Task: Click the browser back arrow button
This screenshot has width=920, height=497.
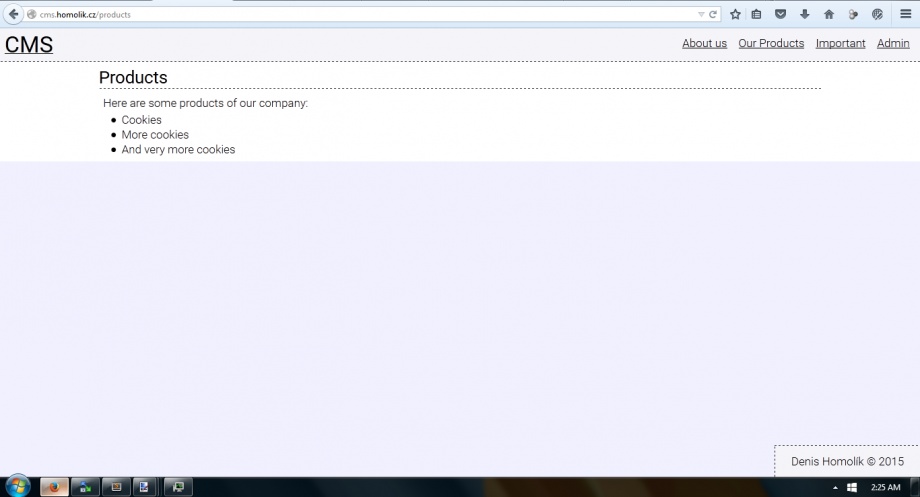Action: coord(13,14)
